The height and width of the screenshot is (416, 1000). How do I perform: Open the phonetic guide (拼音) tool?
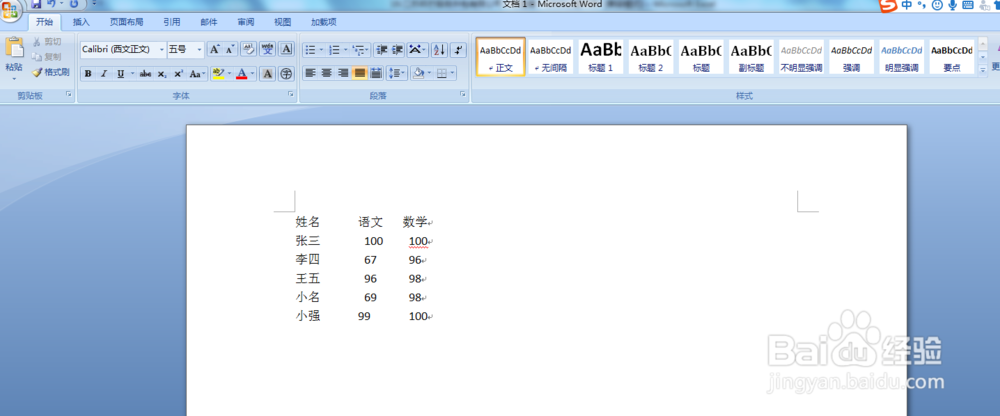coord(267,49)
